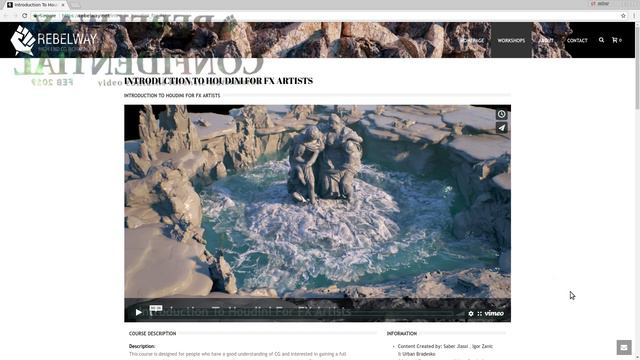The width and height of the screenshot is (640, 360).
Task: Click the 'Introduction to Houdini for FX Artists' heading
Action: click(218, 81)
